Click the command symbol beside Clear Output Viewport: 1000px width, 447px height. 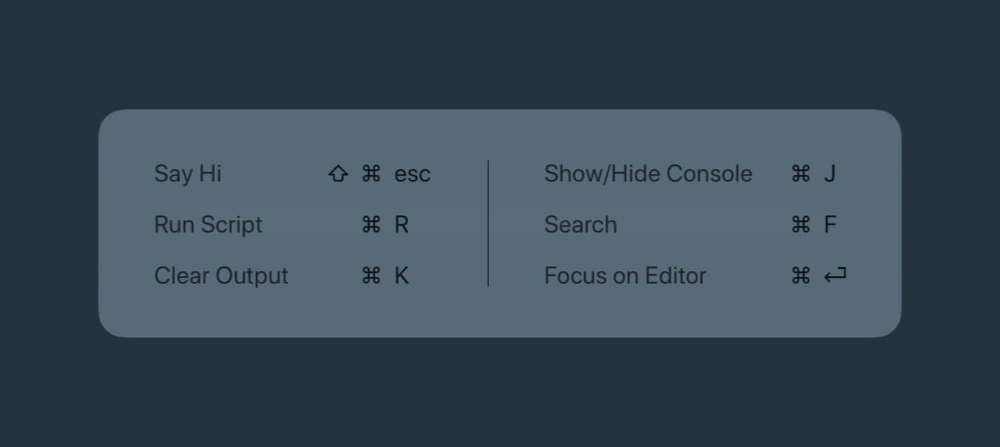click(371, 276)
